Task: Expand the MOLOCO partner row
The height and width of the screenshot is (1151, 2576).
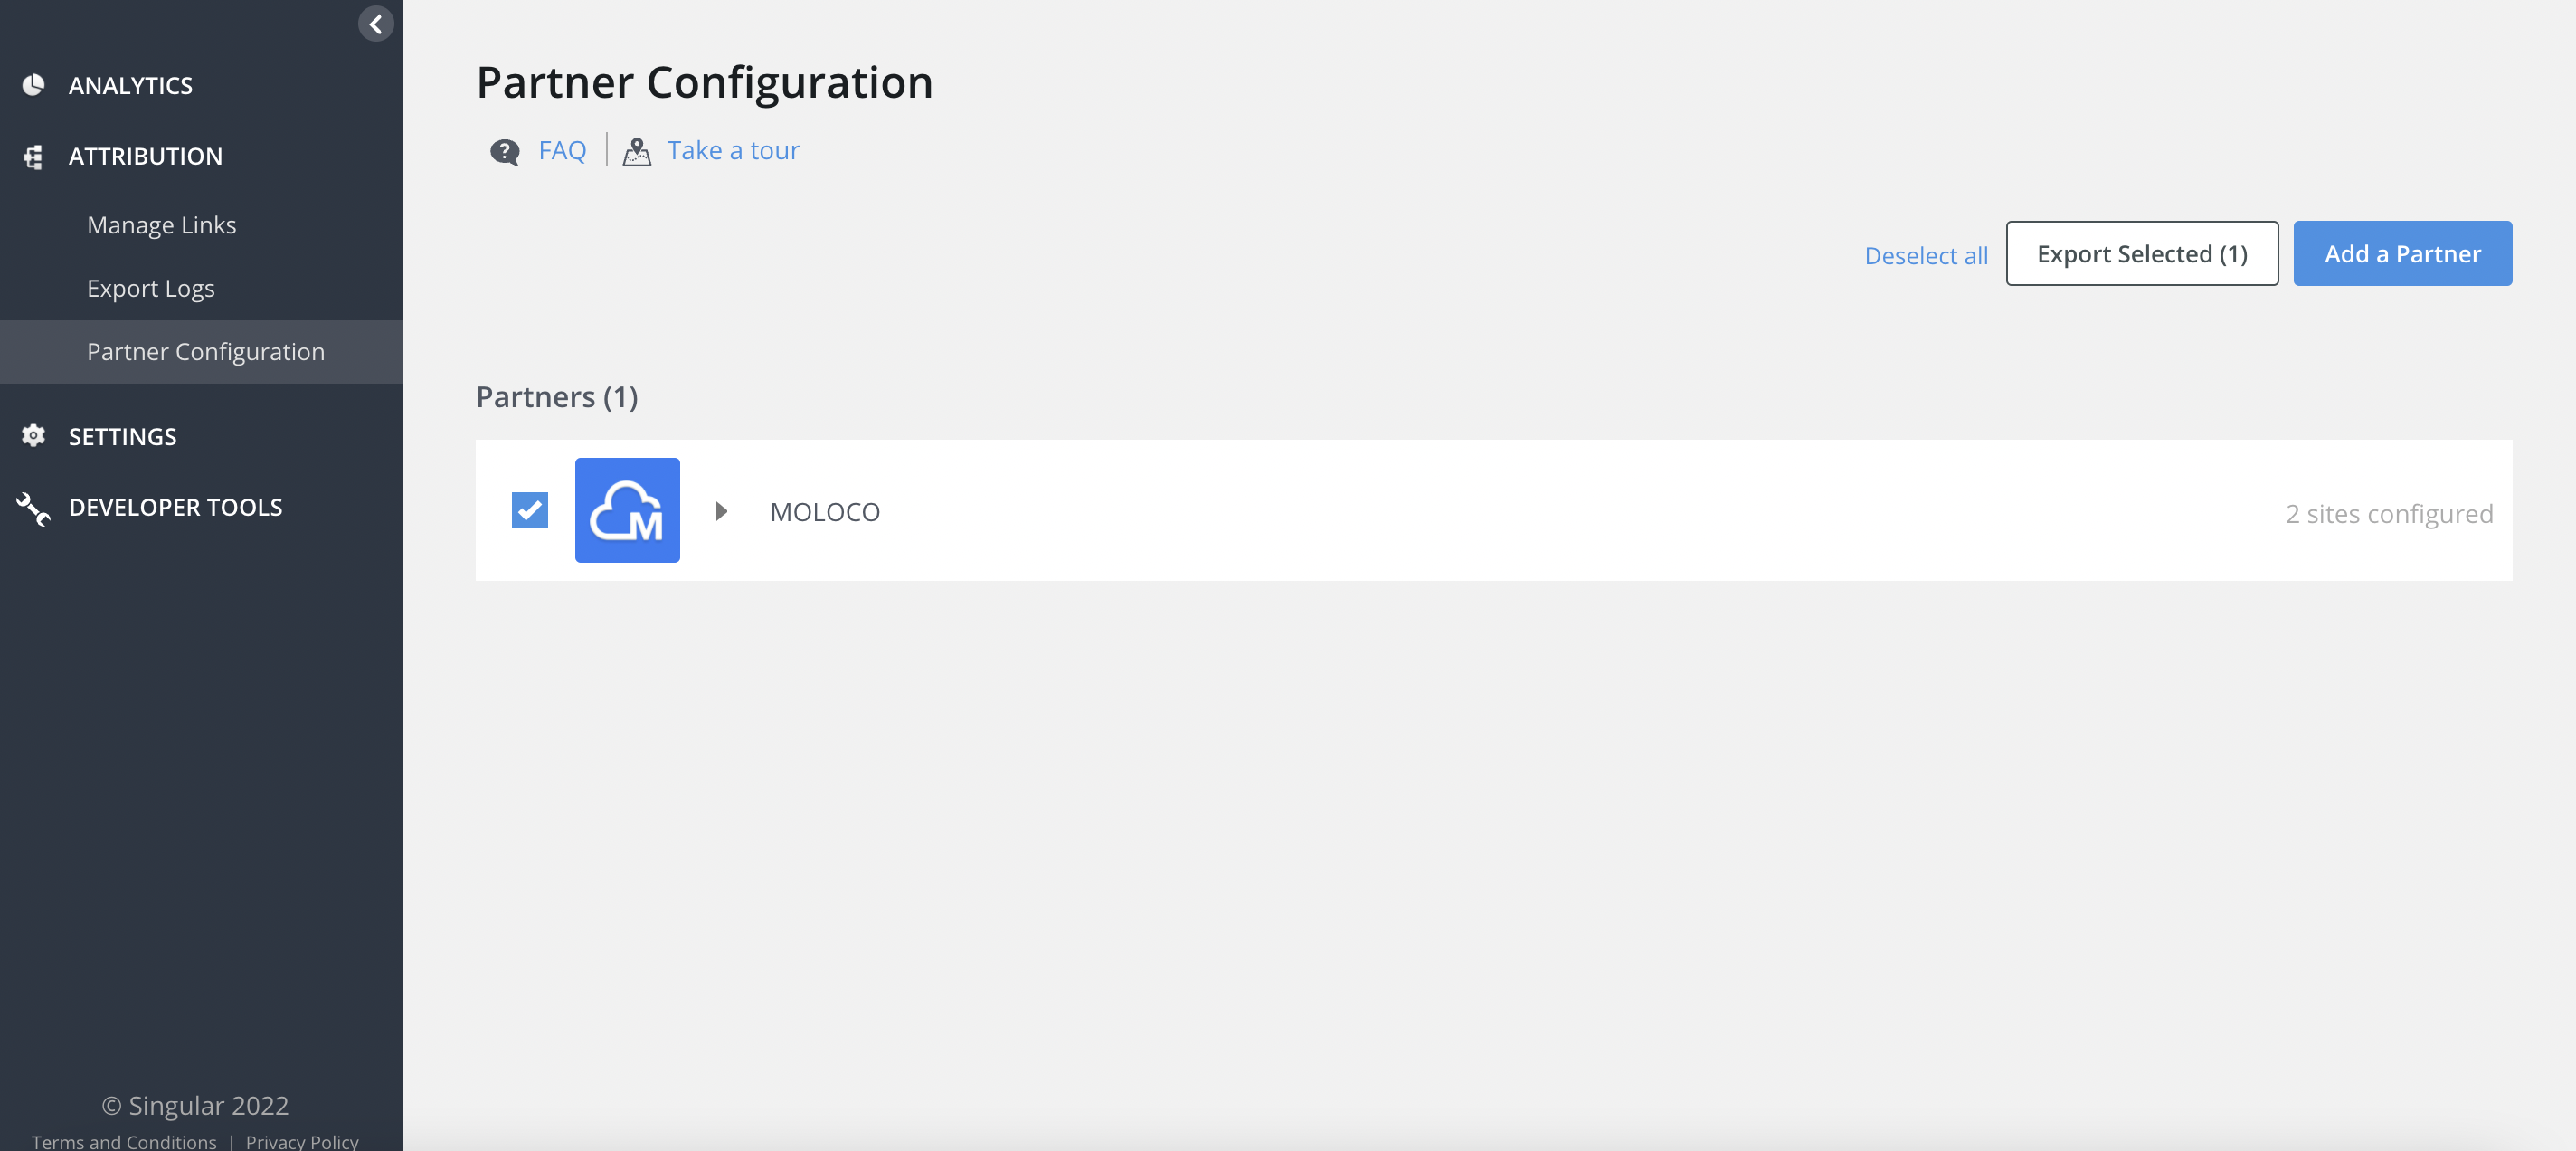Action: pyautogui.click(x=721, y=512)
